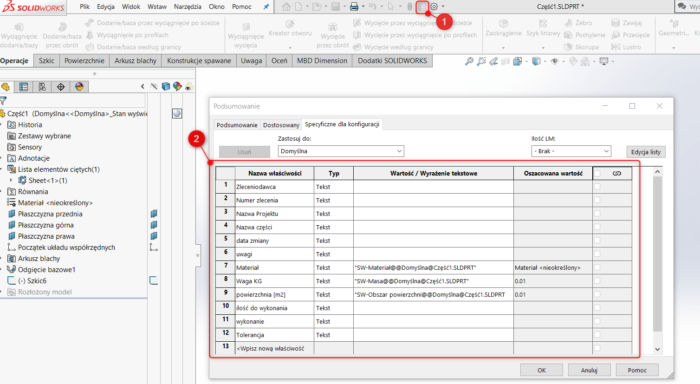Image resolution: width=700 pixels, height=384 pixels.
Task: Tick the checkbox in the Materiał row
Action: (597, 267)
